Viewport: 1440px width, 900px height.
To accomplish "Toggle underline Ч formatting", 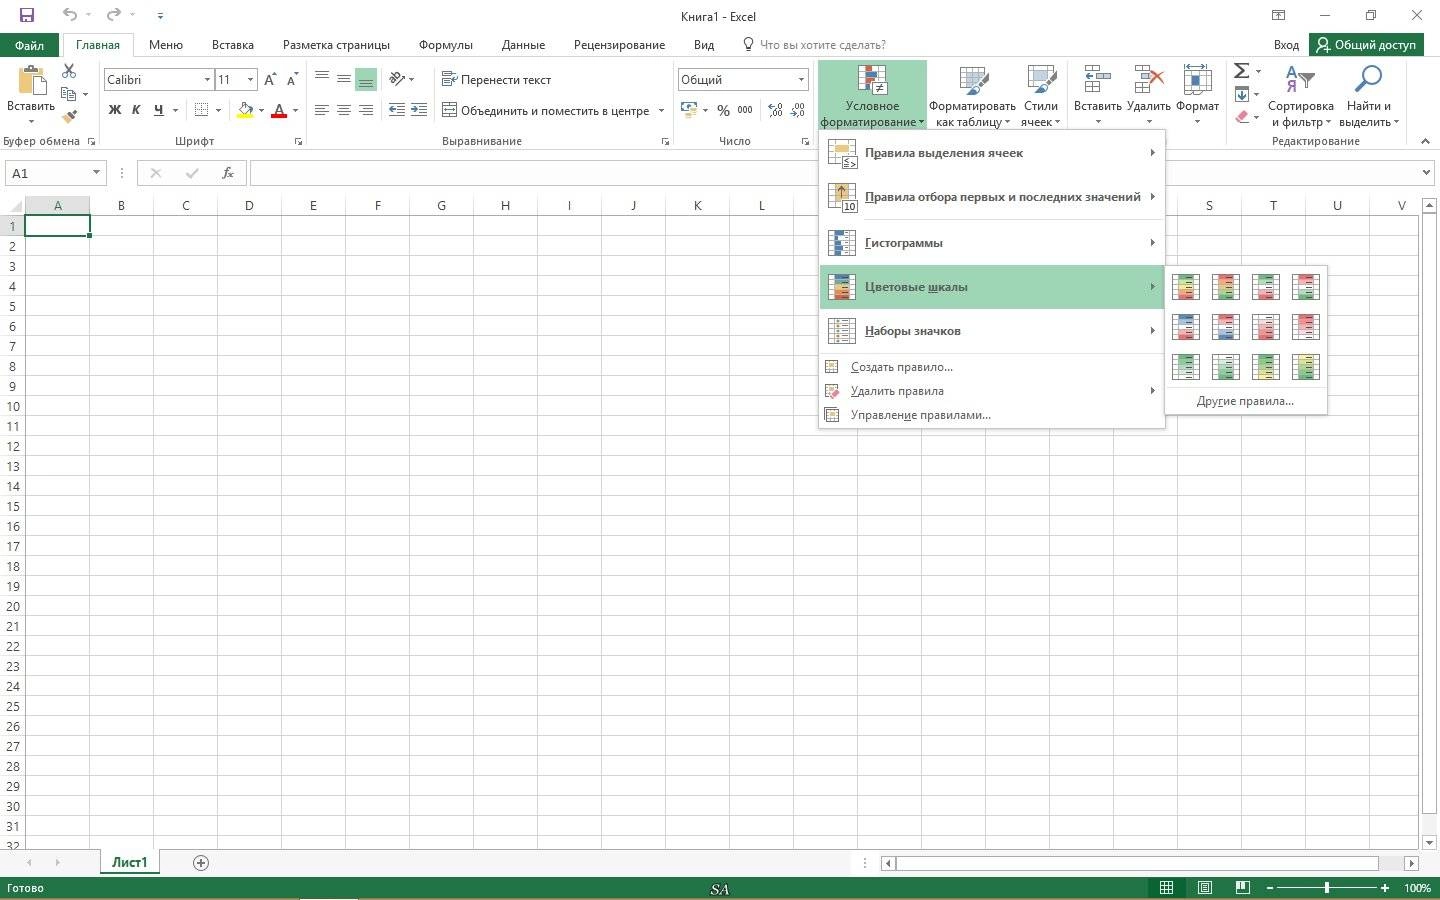I will (158, 110).
